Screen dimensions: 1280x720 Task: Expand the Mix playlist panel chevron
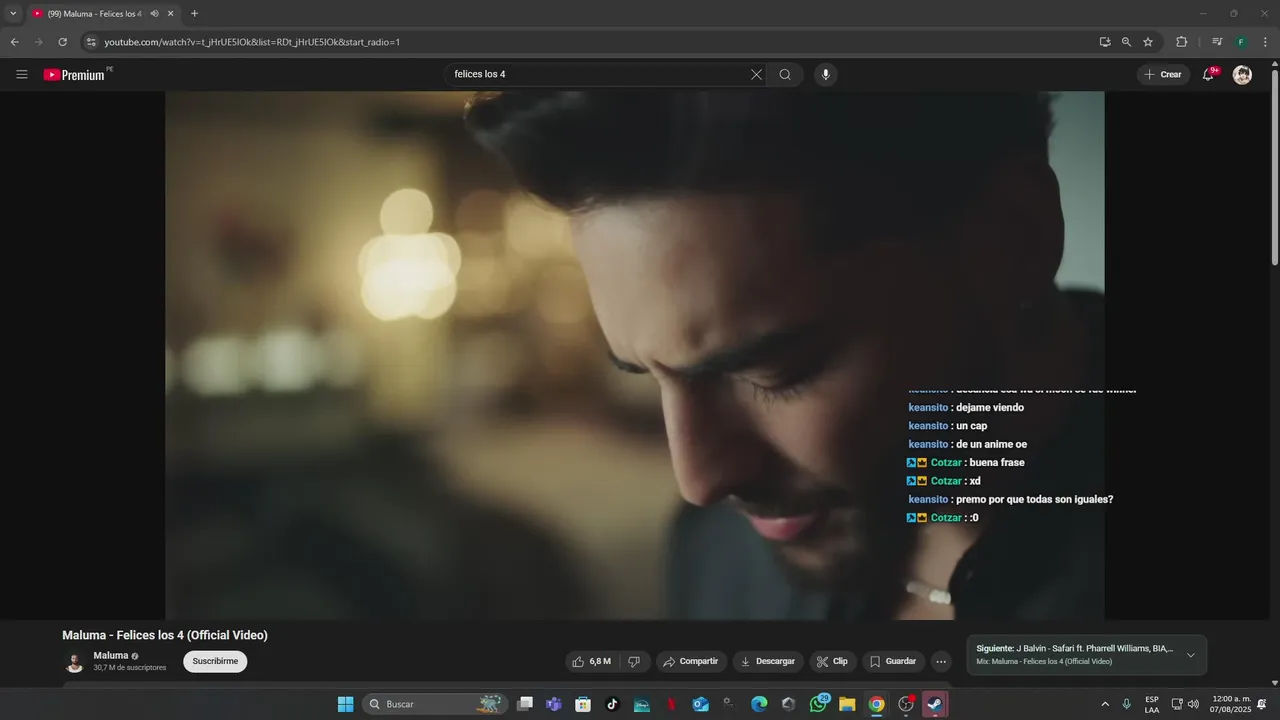click(1190, 655)
